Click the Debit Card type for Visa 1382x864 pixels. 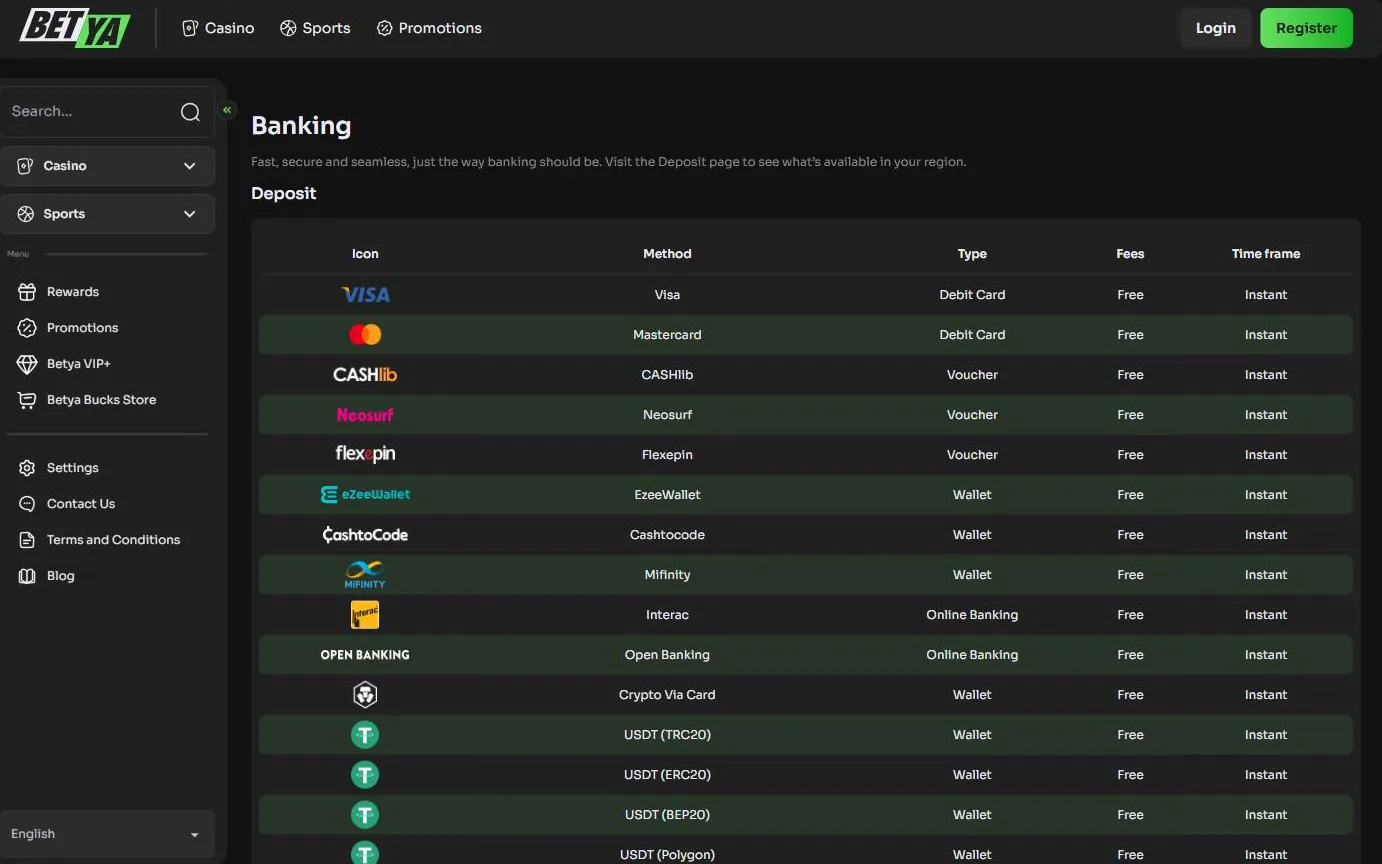click(x=972, y=295)
